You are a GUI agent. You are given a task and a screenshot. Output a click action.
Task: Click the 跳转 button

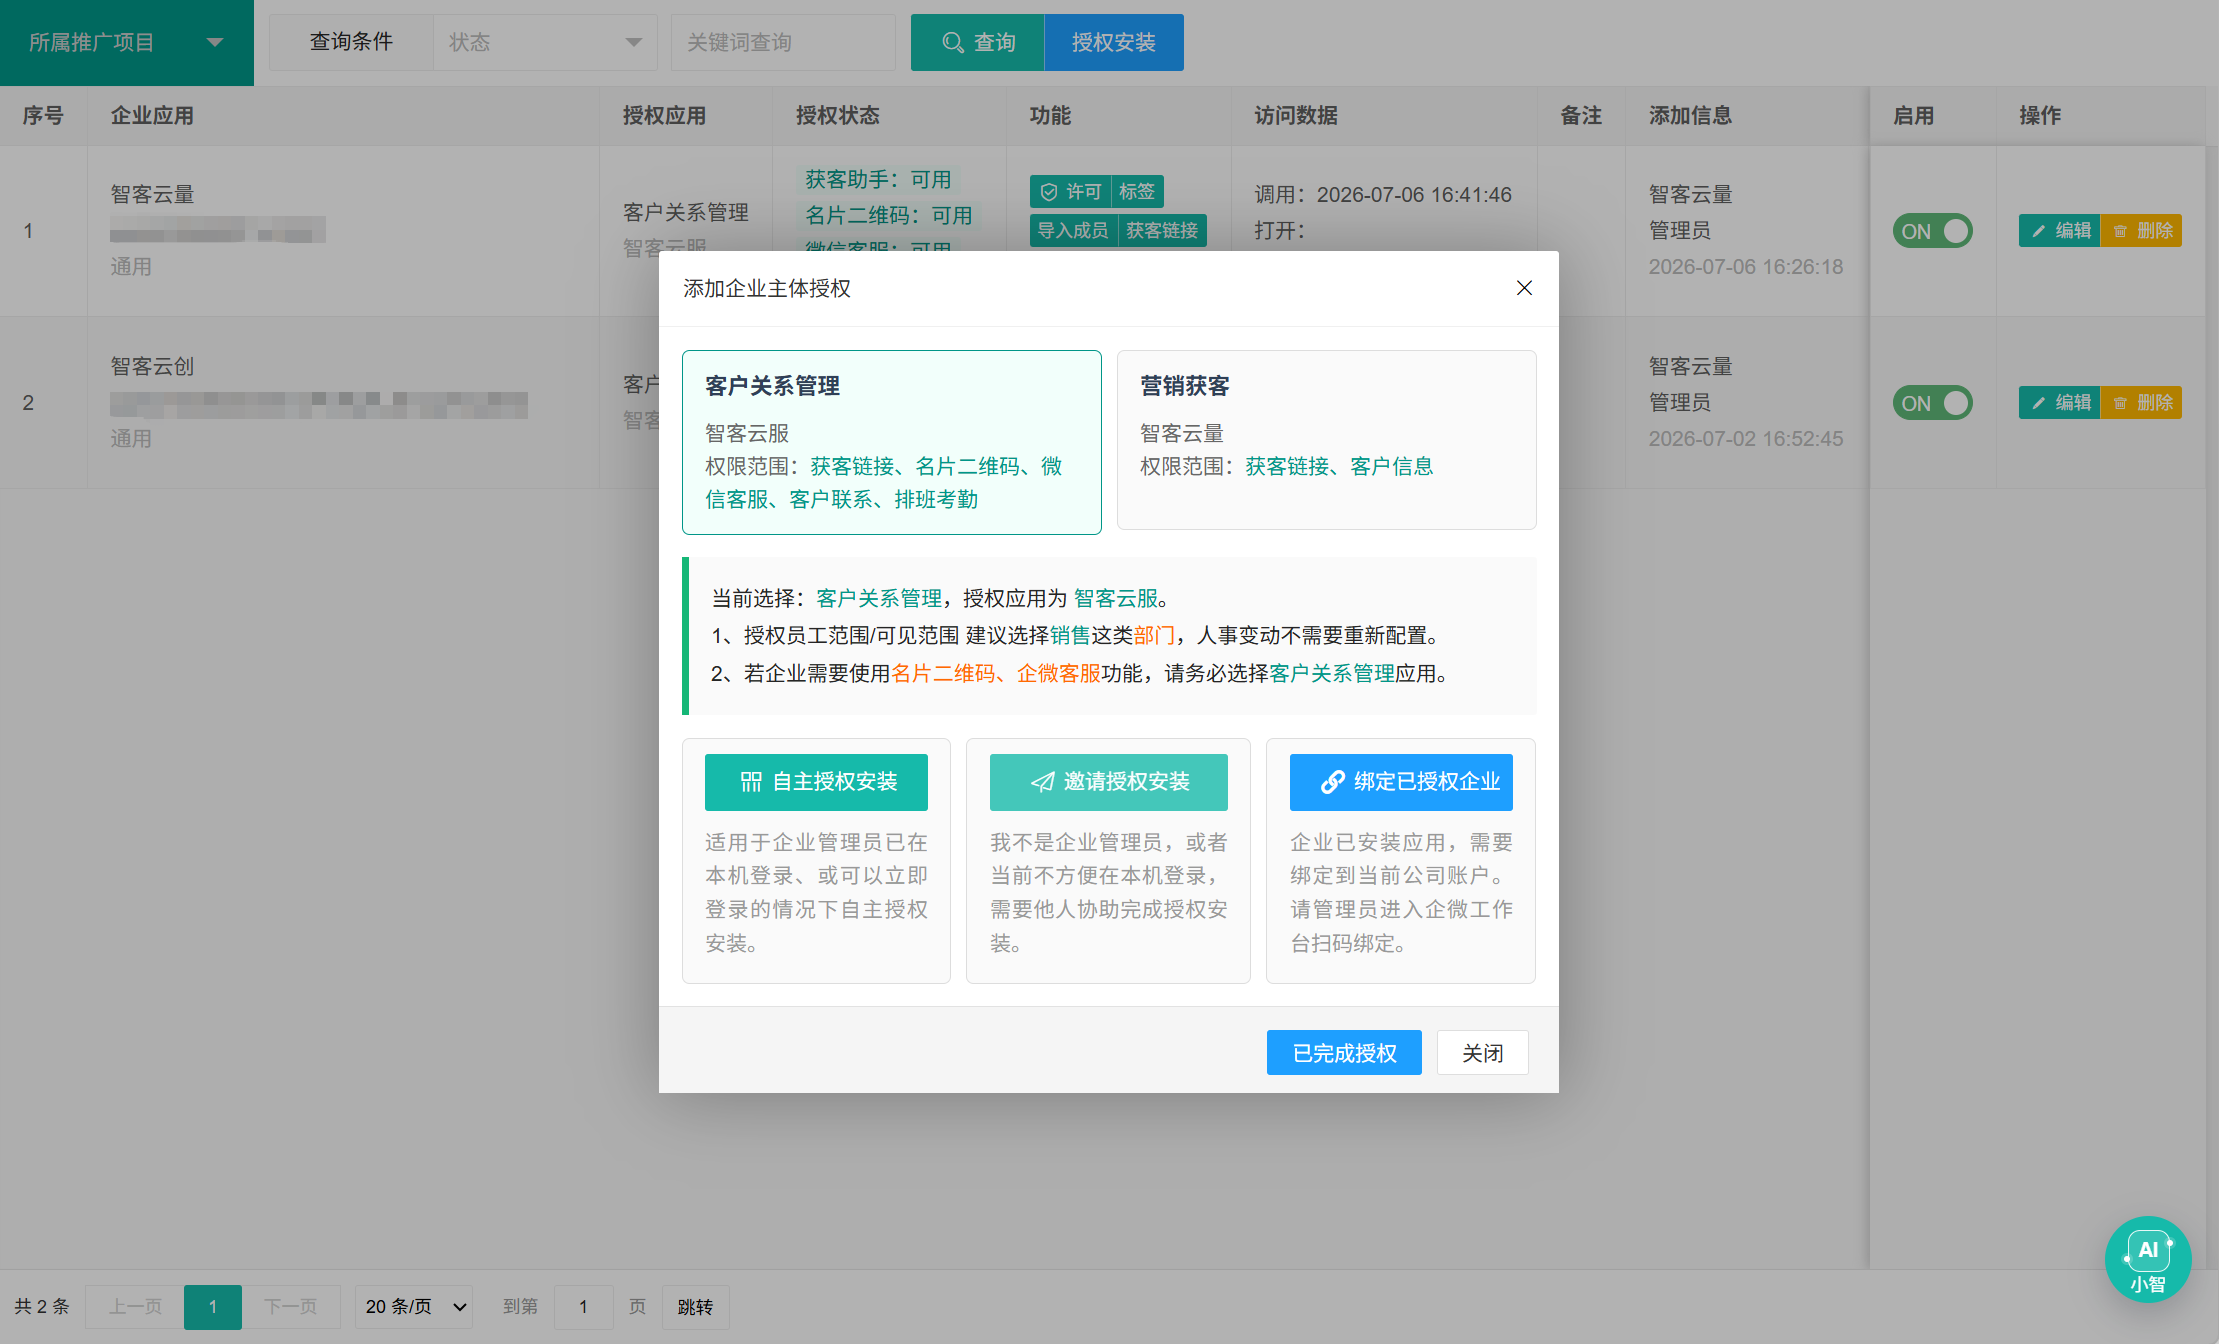[x=695, y=1307]
